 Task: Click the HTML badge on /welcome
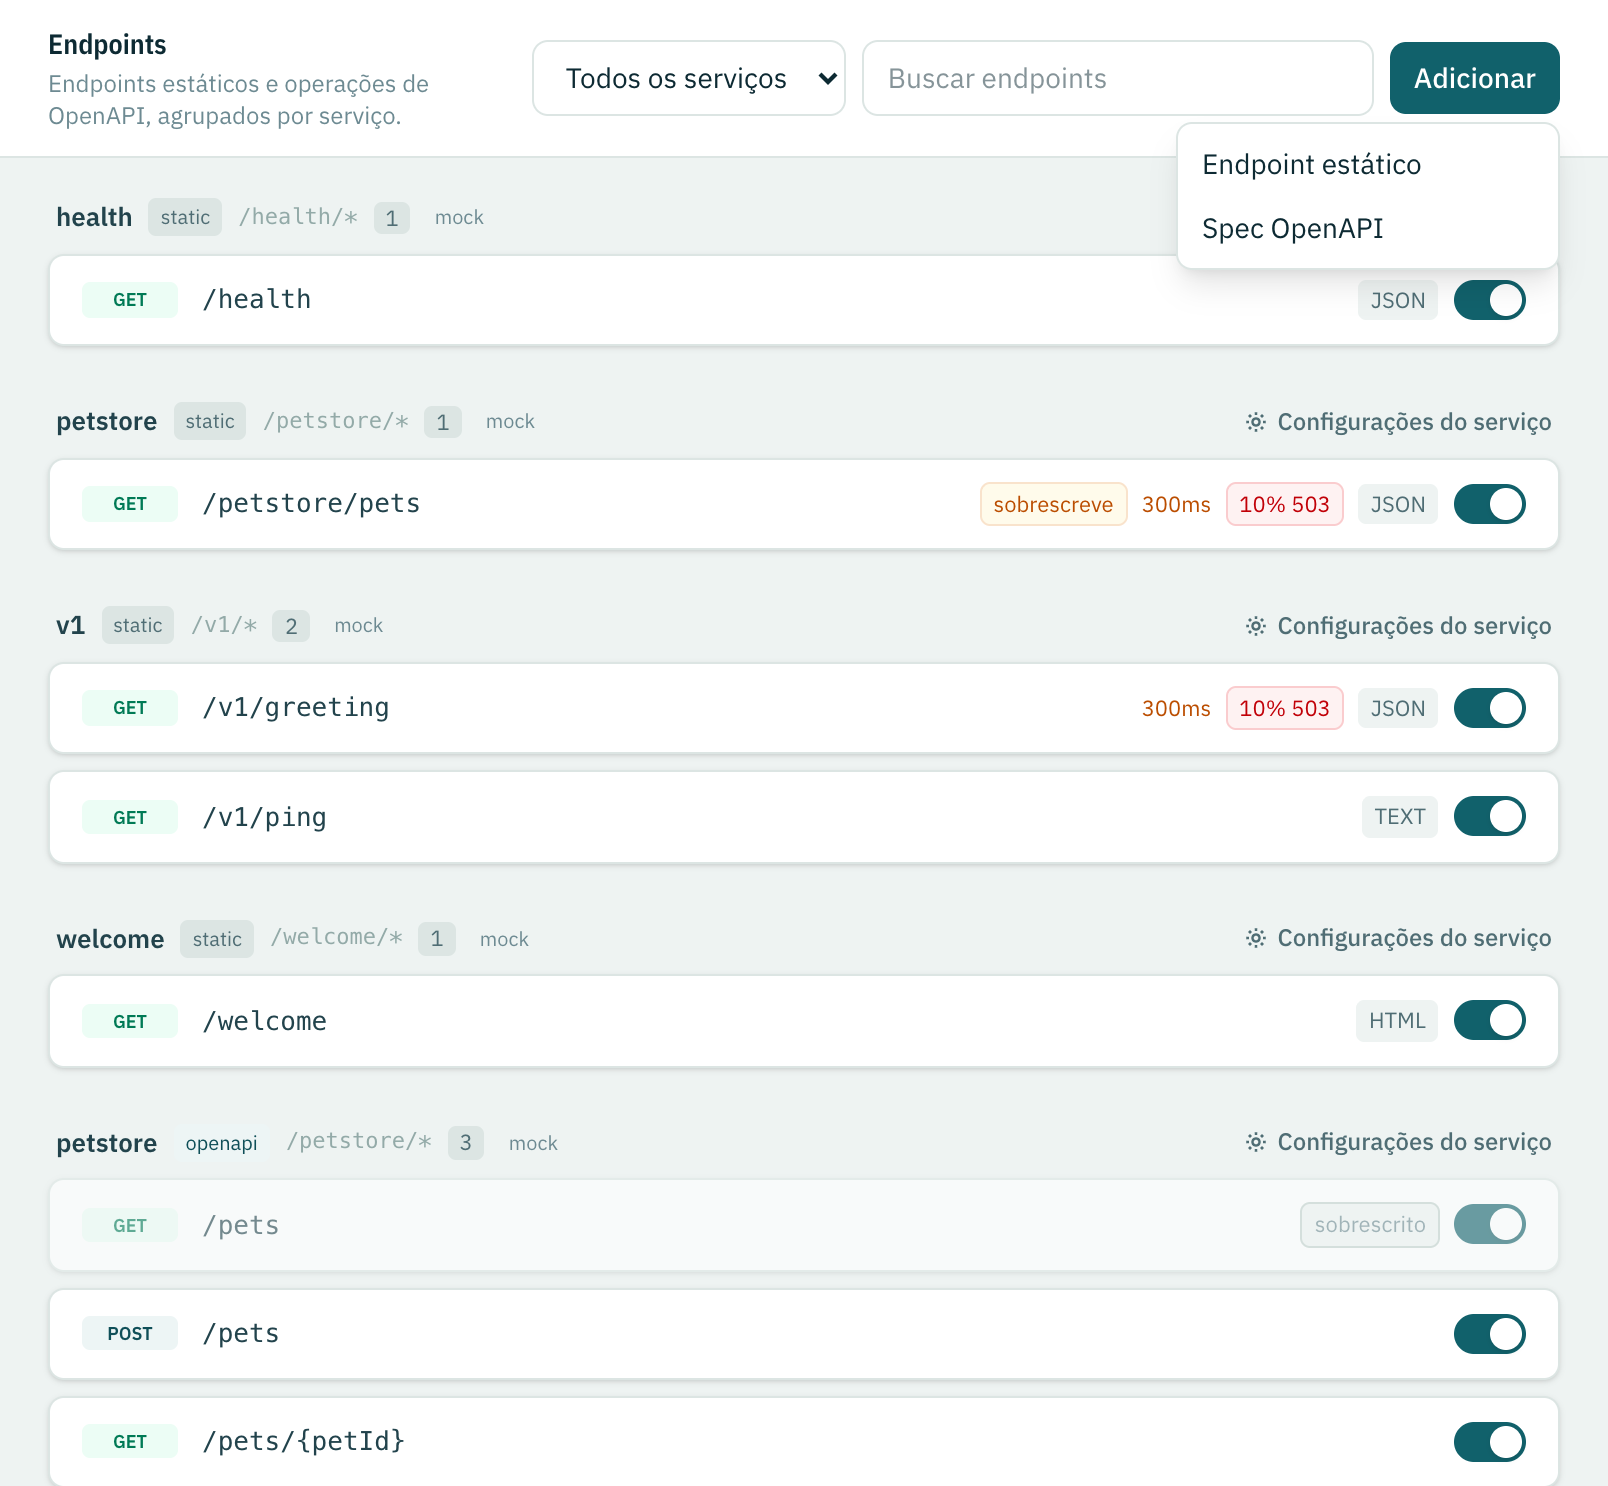(1396, 1021)
